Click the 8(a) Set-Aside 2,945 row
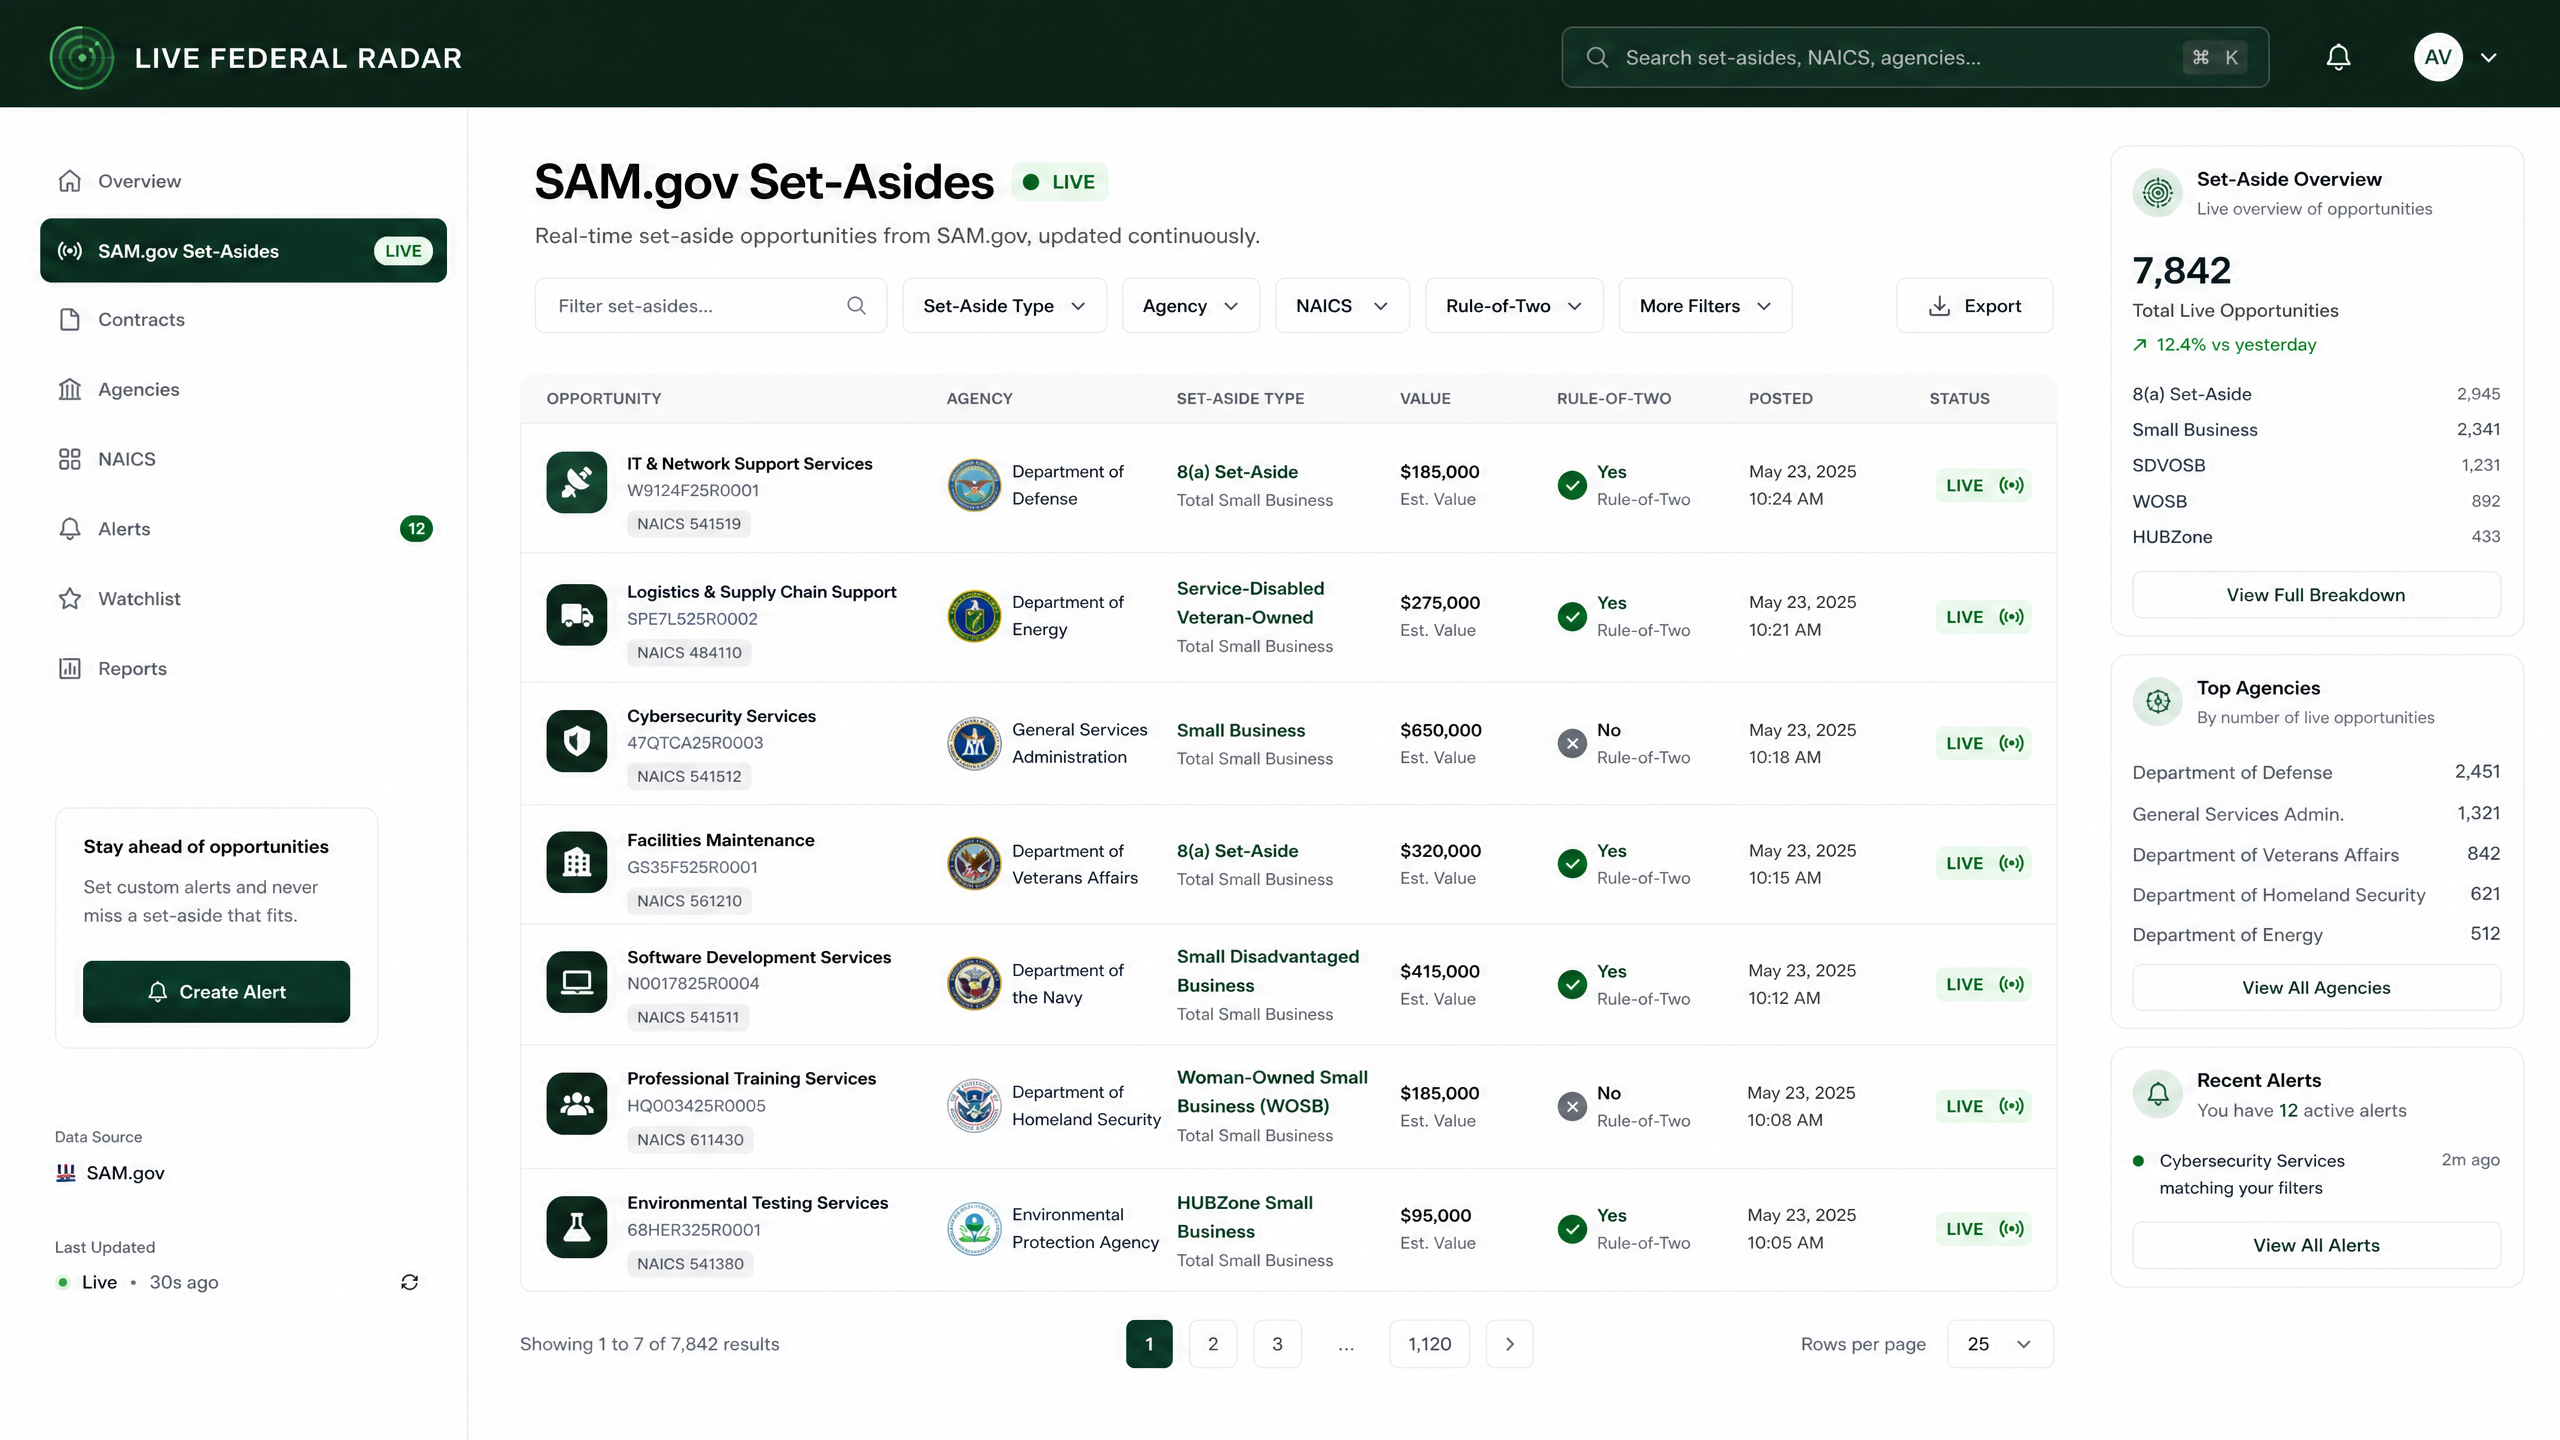Viewport: 2560px width, 1440px height. 2316,394
